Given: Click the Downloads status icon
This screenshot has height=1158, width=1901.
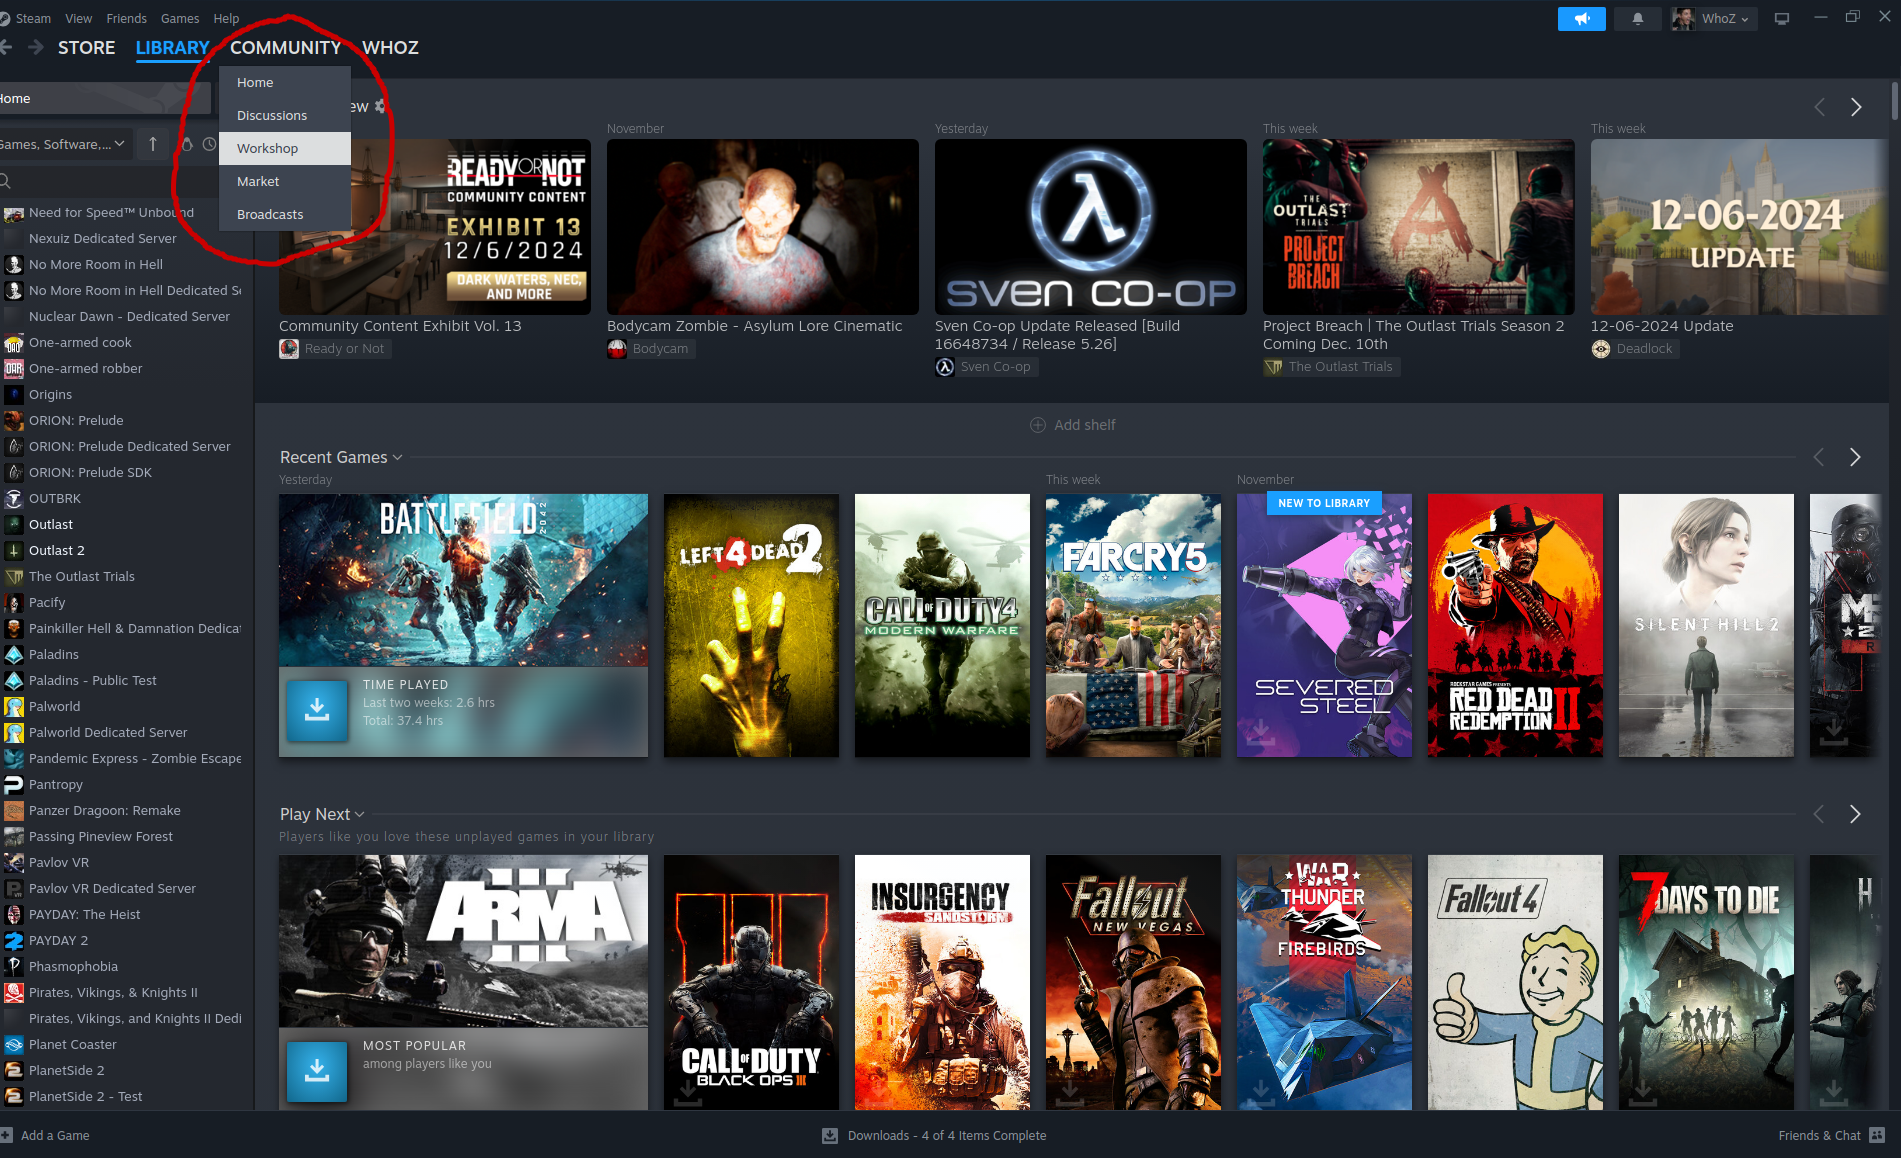Looking at the screenshot, I should [x=829, y=1135].
